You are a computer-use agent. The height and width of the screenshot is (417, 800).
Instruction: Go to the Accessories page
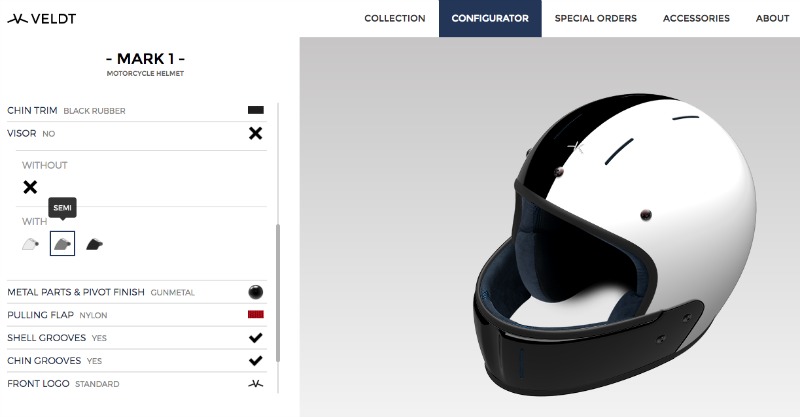[x=696, y=18]
